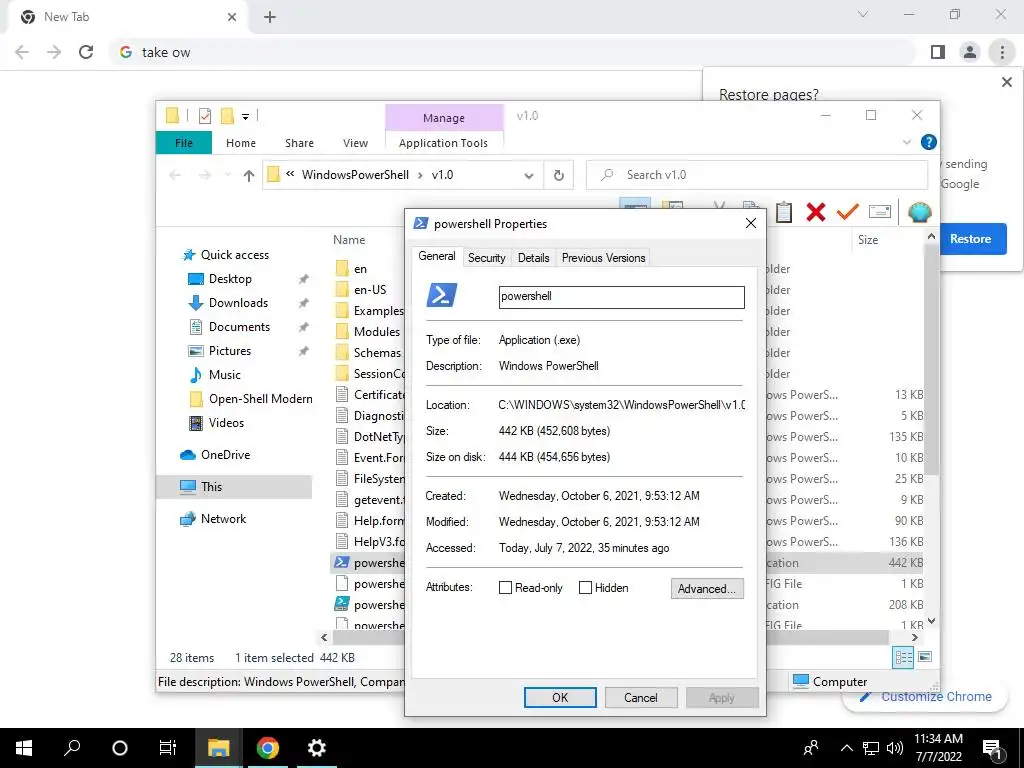The image size is (1024, 768).
Task: Click WindowsPowerShell in the address breadcrumb
Action: pos(355,175)
